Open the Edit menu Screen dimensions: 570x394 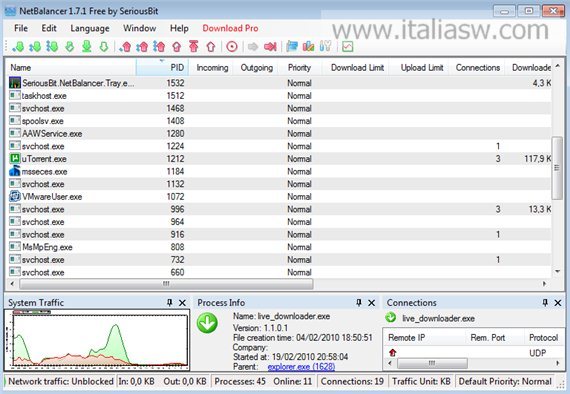49,28
